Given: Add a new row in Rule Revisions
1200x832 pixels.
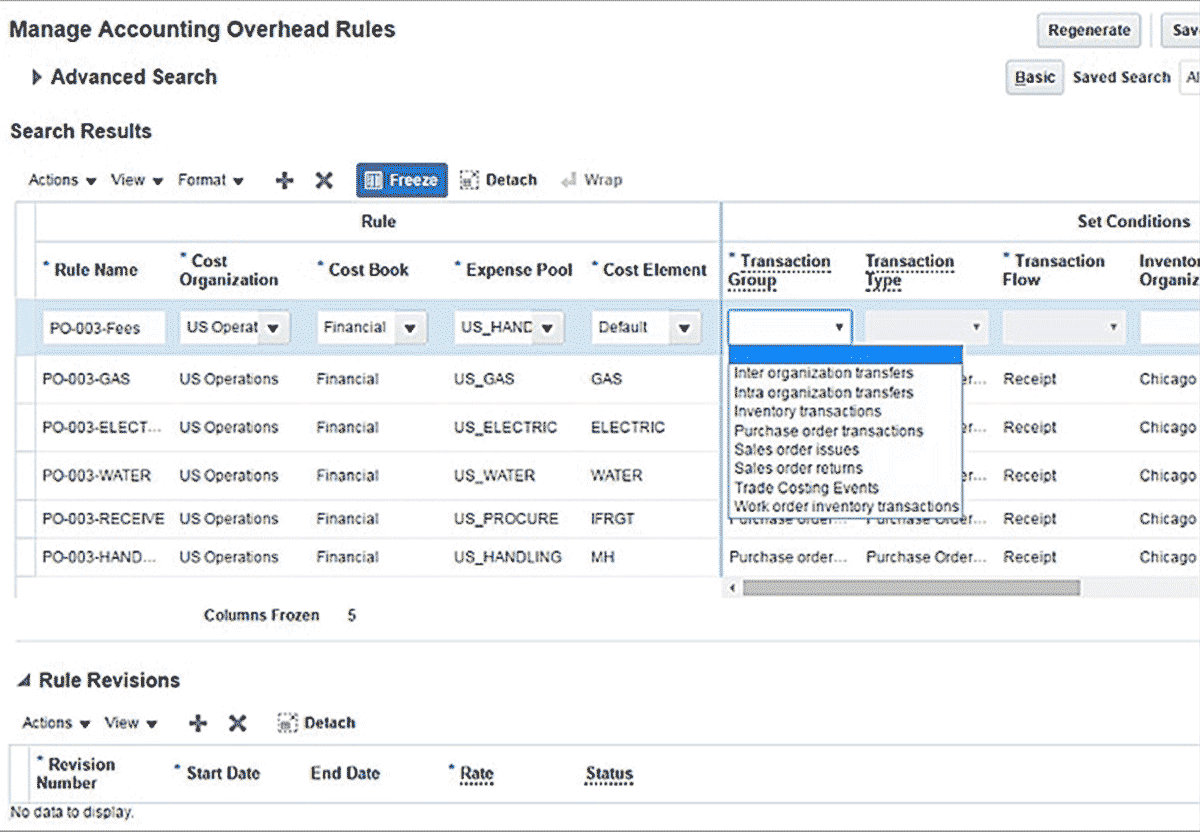Looking at the screenshot, I should [198, 724].
